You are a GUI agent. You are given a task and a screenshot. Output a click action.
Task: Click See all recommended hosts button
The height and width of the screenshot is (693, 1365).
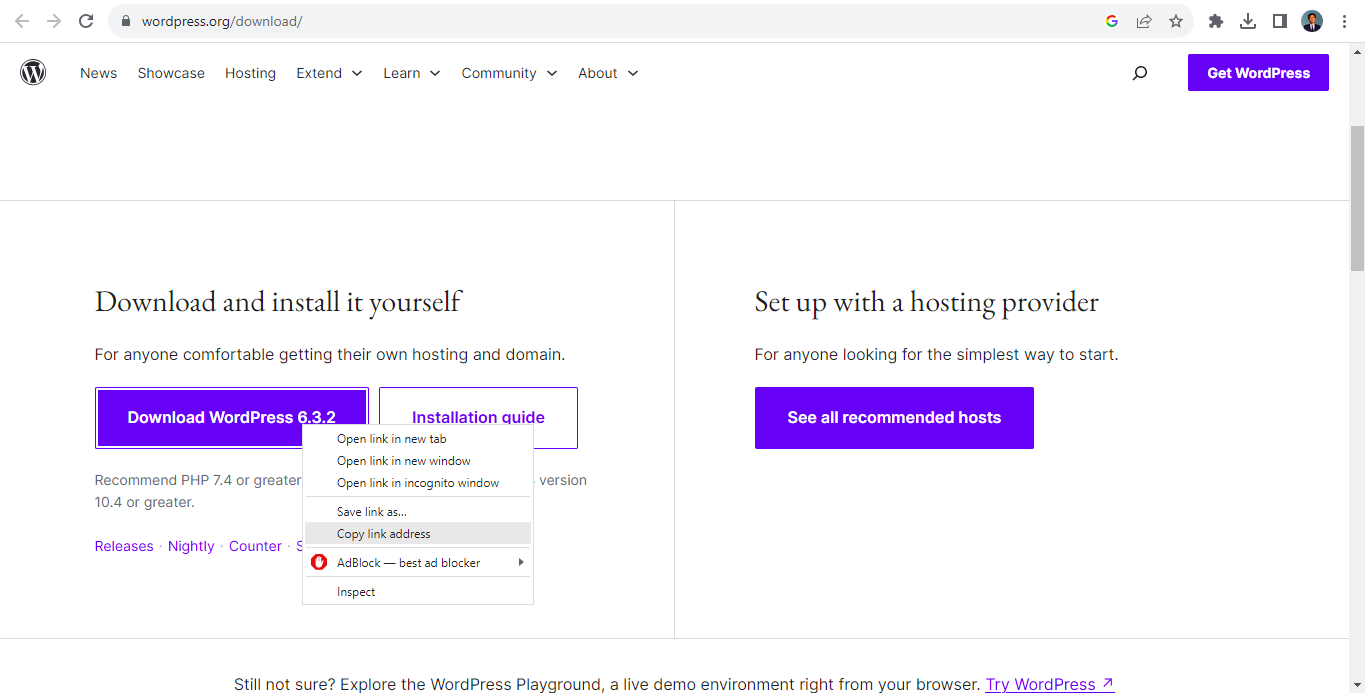click(x=894, y=418)
